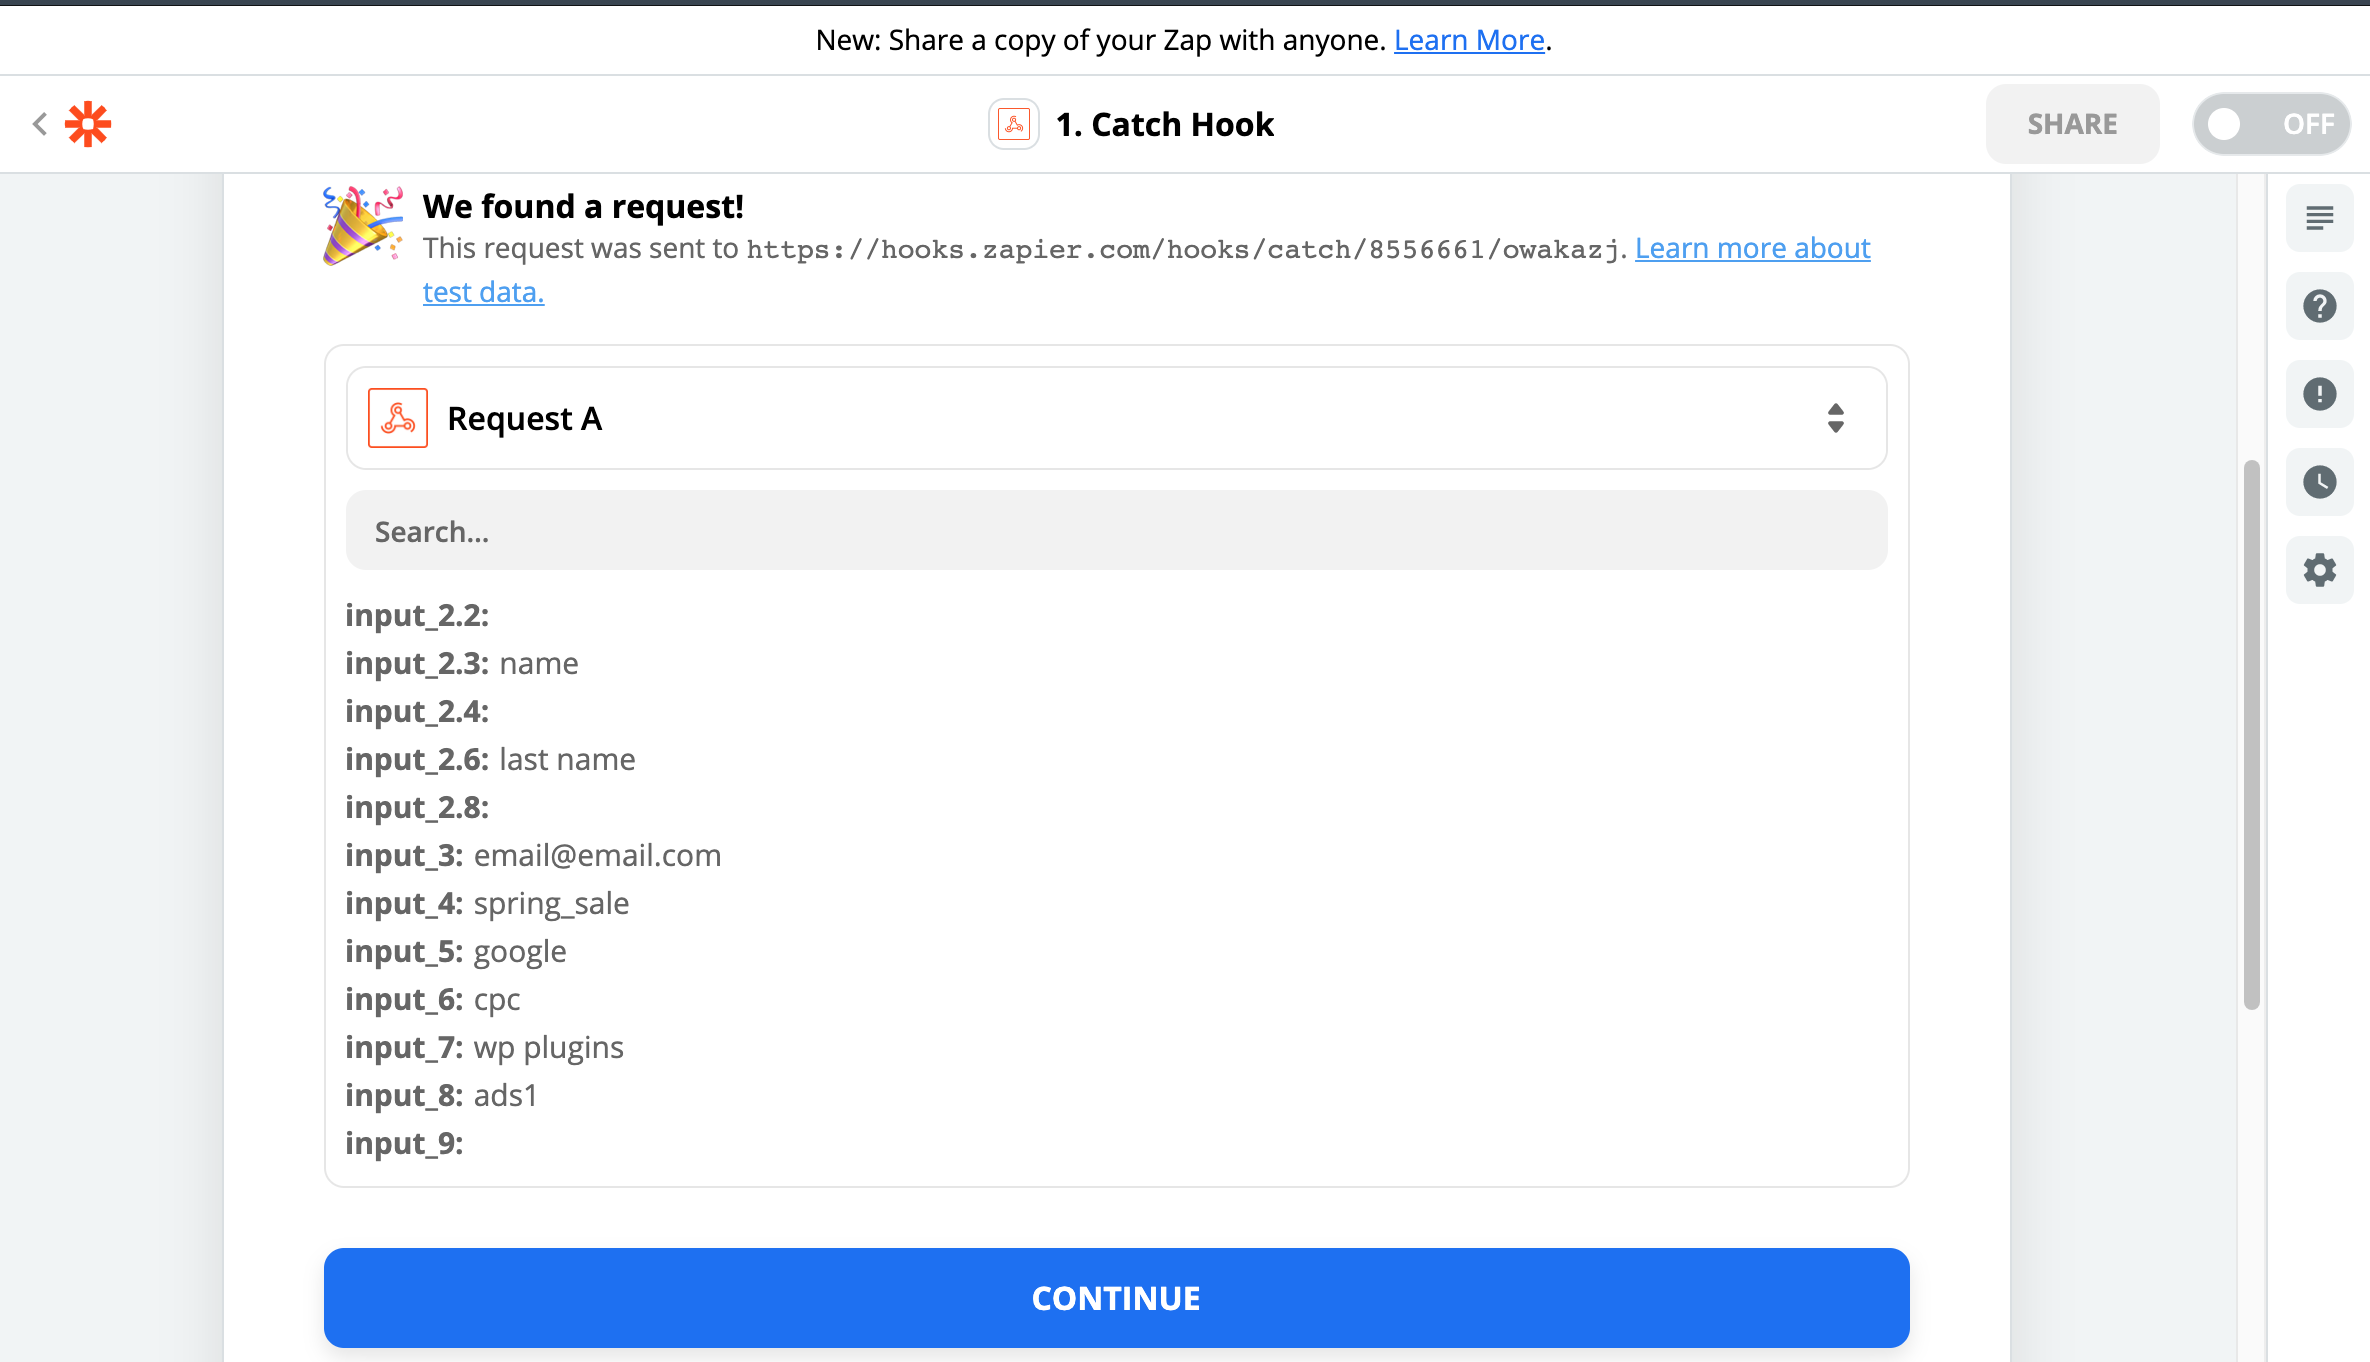Open settings with the gear icon

[2320, 570]
